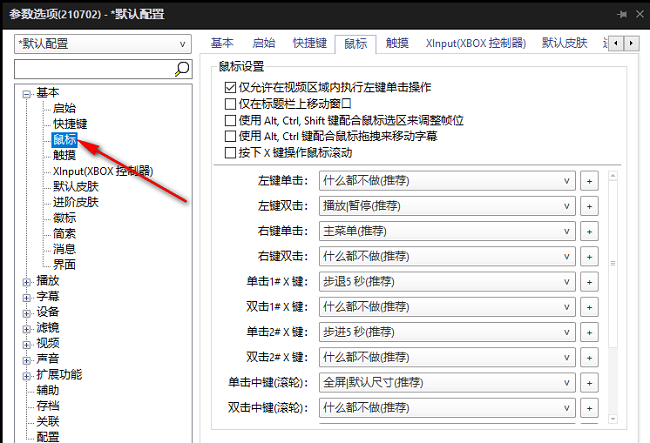Open 单击中键(滚轮) action dropdown

point(447,383)
